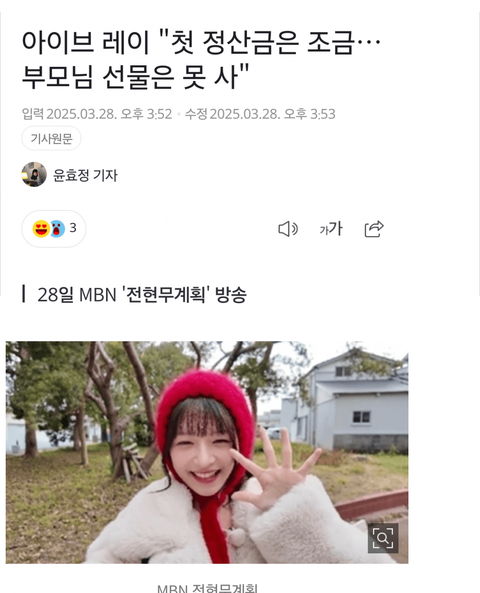Visit 윤효정 기자 reporter page

(85, 175)
